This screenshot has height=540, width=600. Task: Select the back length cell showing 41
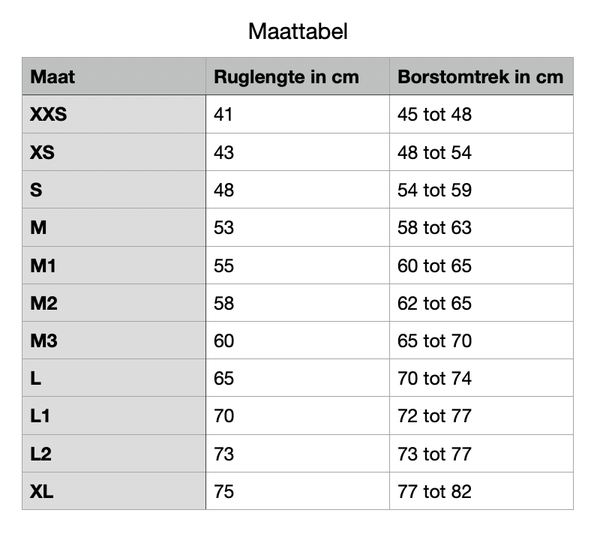pyautogui.click(x=223, y=115)
